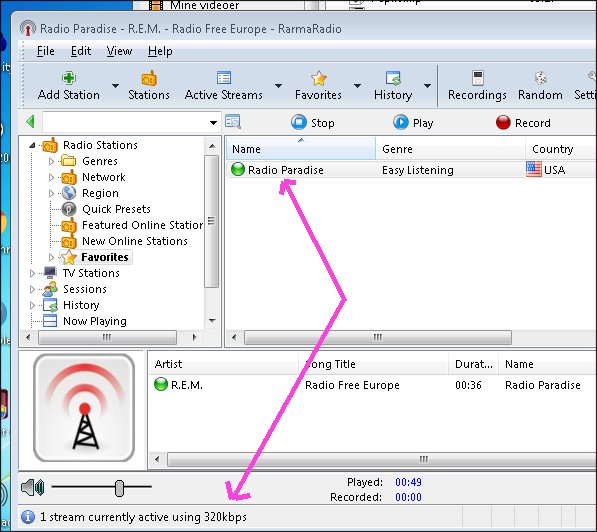
Task: Sort stations by Name column header
Action: click(x=301, y=149)
